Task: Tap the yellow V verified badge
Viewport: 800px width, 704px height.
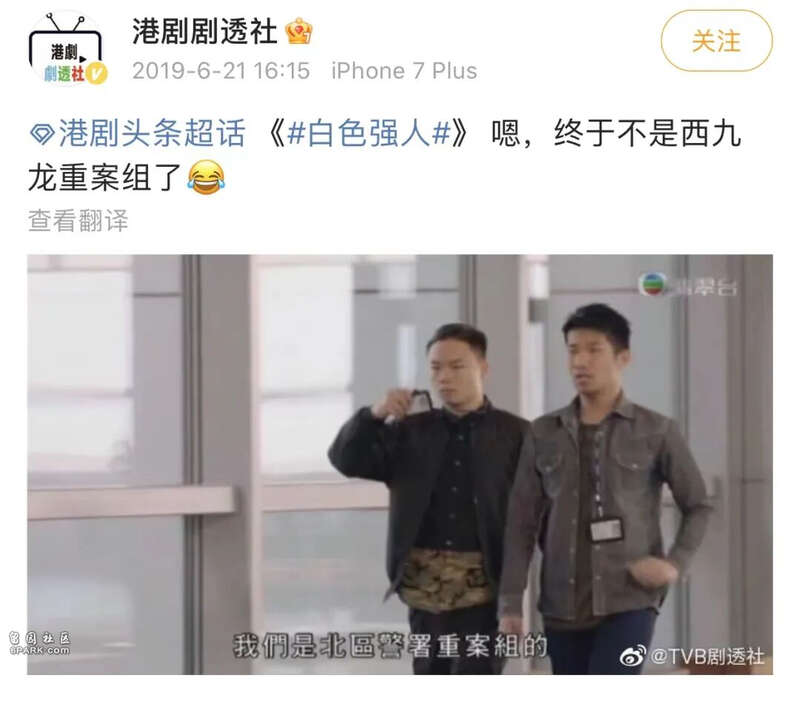Action: pos(96,74)
